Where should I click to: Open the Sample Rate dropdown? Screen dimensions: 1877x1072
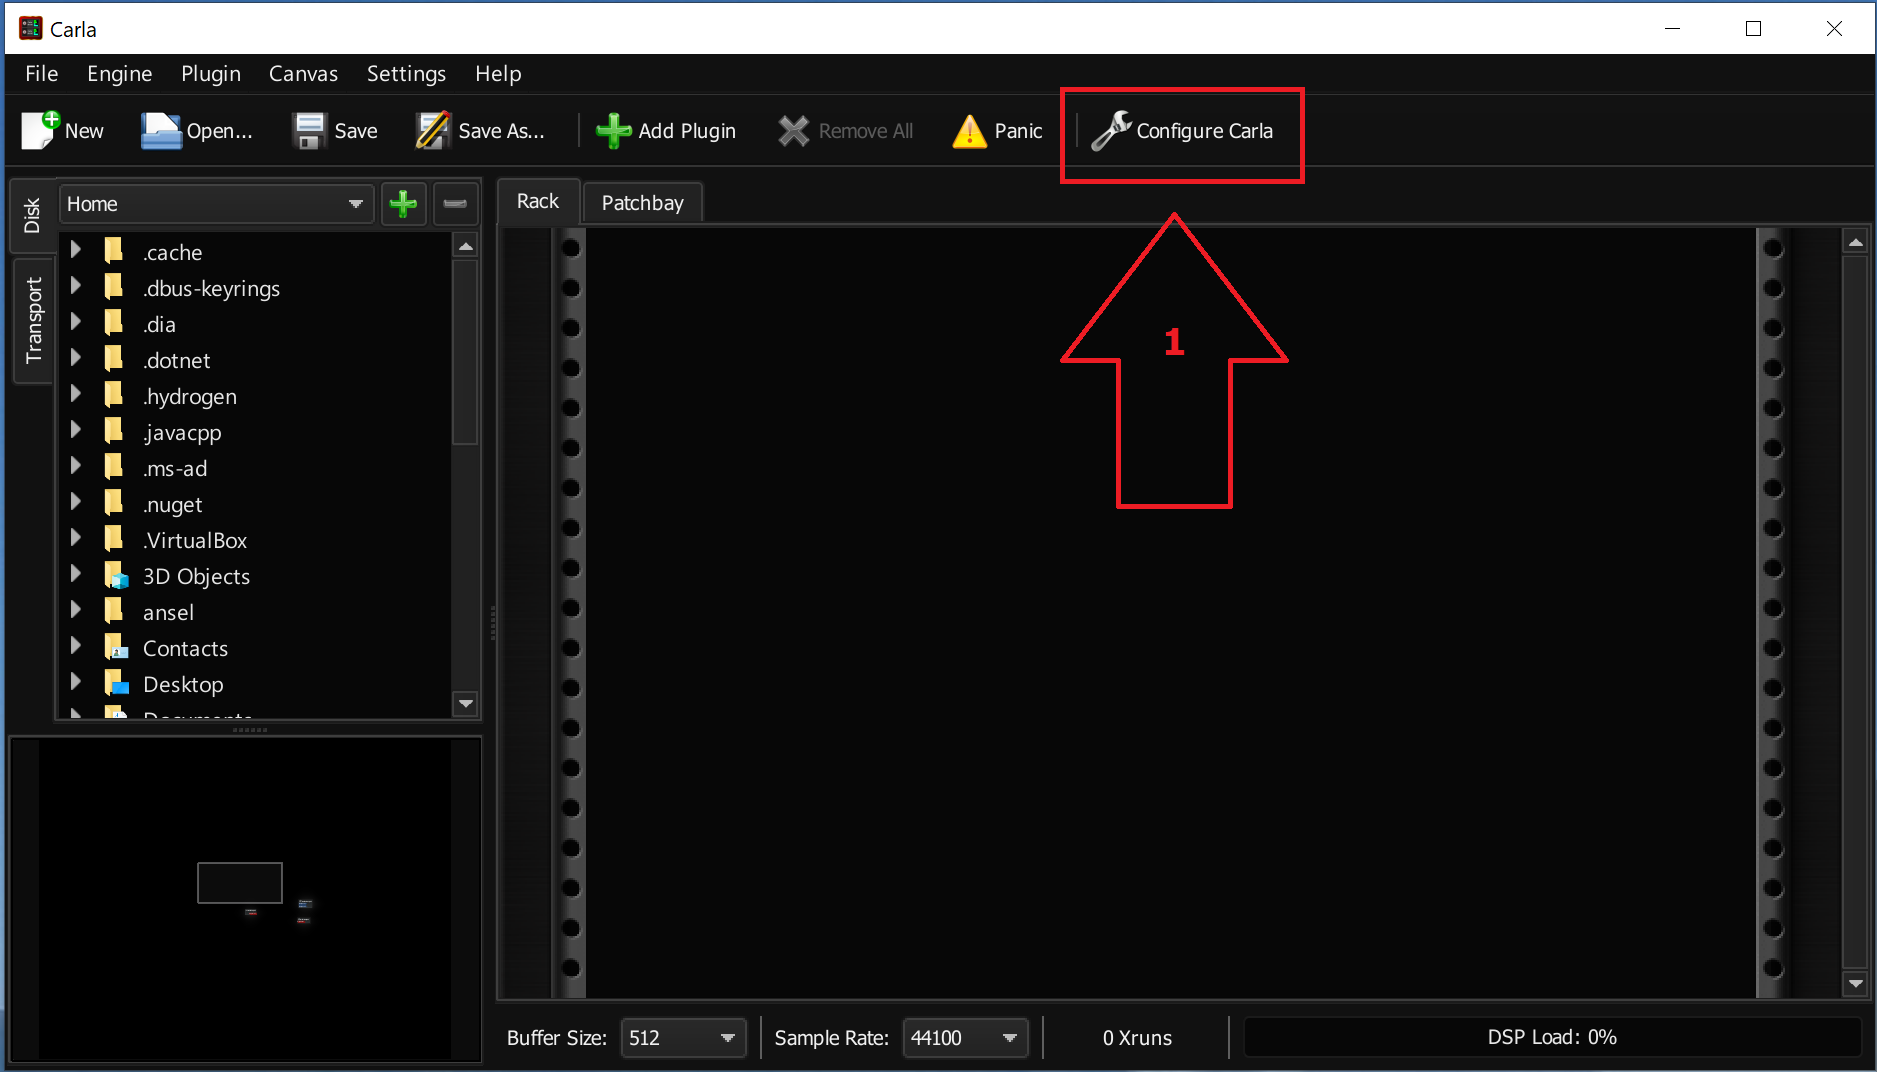(x=965, y=1038)
